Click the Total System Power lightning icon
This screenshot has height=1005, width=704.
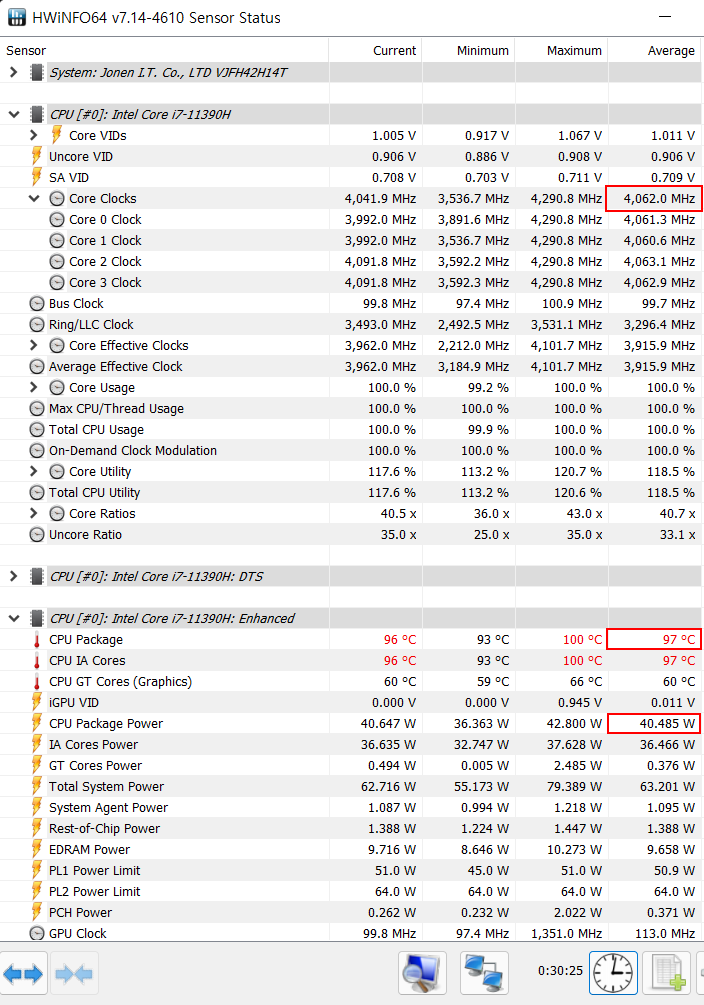(x=37, y=786)
